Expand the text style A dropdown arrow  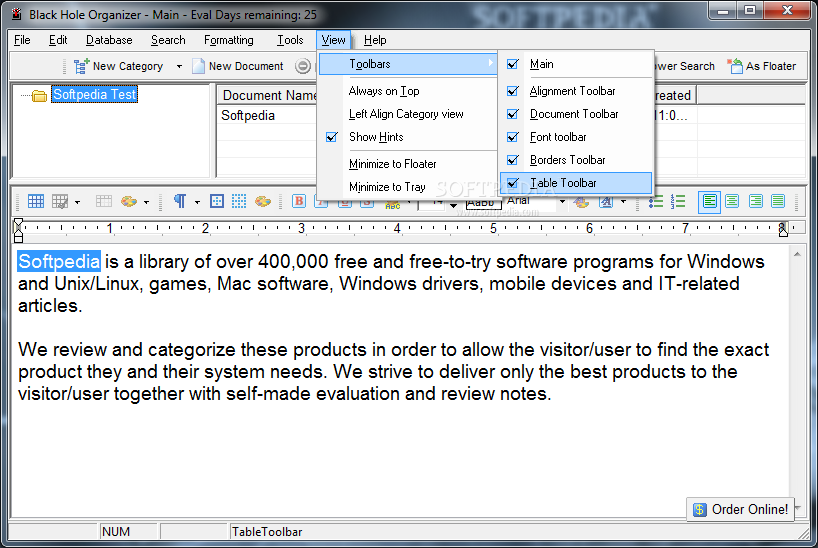pos(623,201)
